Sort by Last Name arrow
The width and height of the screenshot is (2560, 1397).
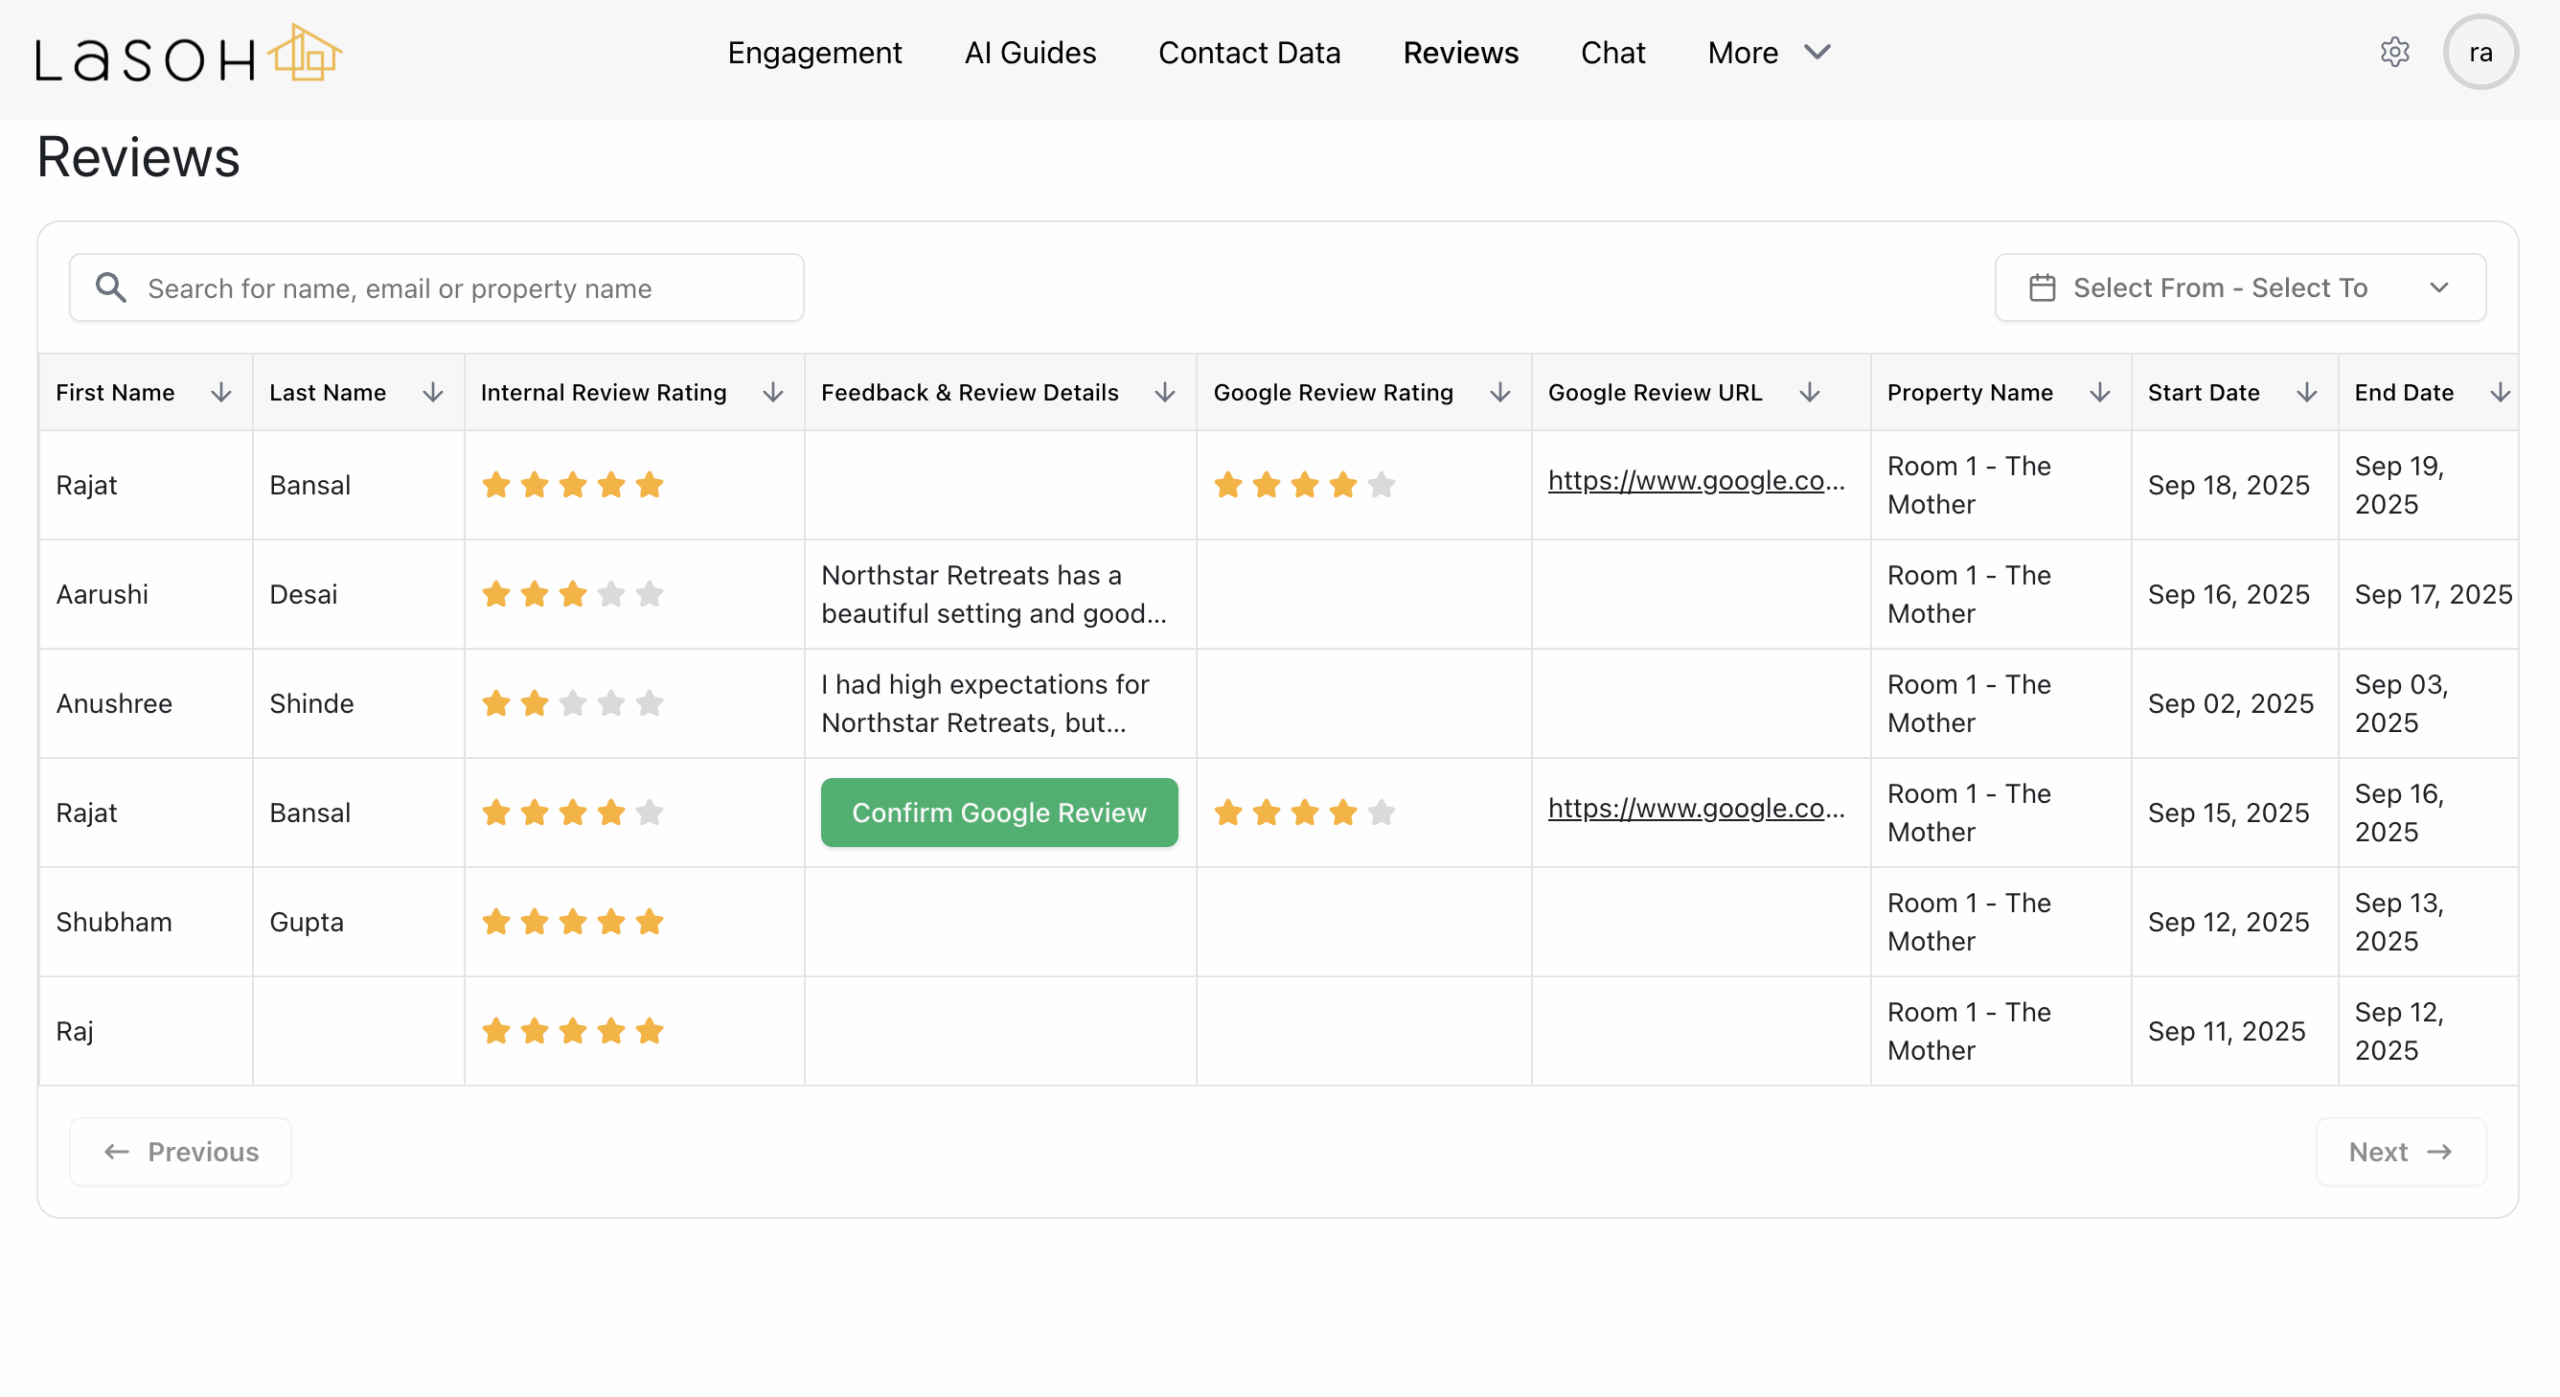click(432, 393)
